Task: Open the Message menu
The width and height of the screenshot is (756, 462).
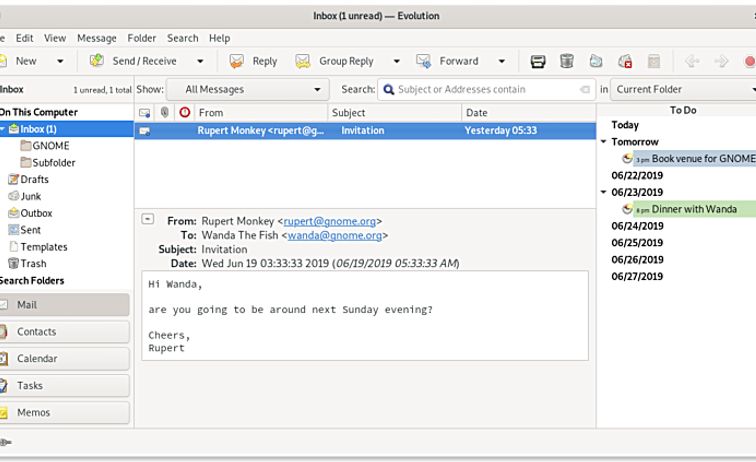Action: [97, 38]
